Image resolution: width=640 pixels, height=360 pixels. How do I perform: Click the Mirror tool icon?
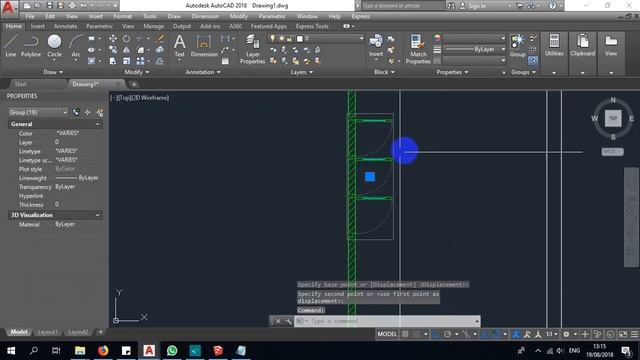(x=127, y=50)
